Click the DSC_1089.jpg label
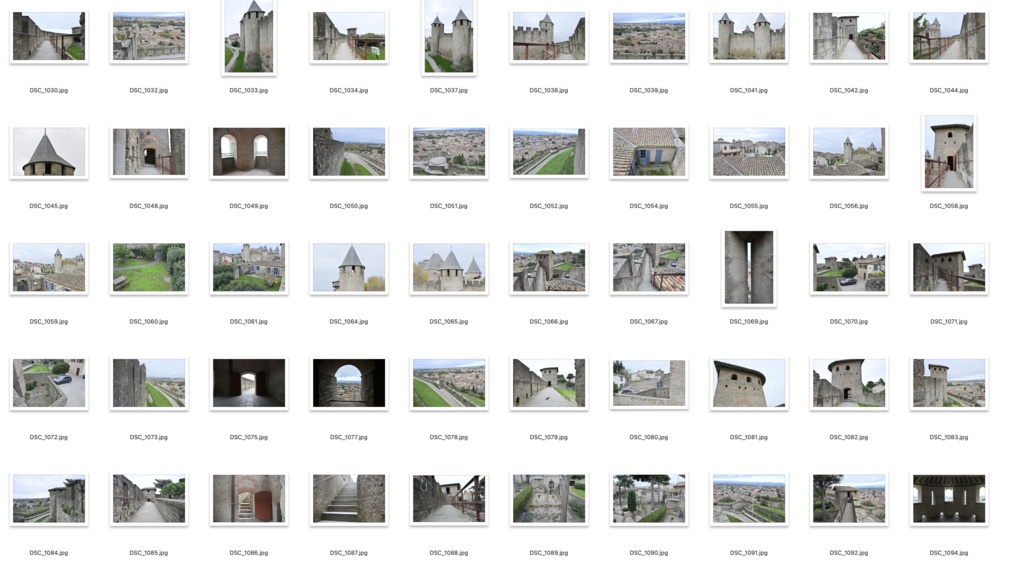 click(x=549, y=553)
